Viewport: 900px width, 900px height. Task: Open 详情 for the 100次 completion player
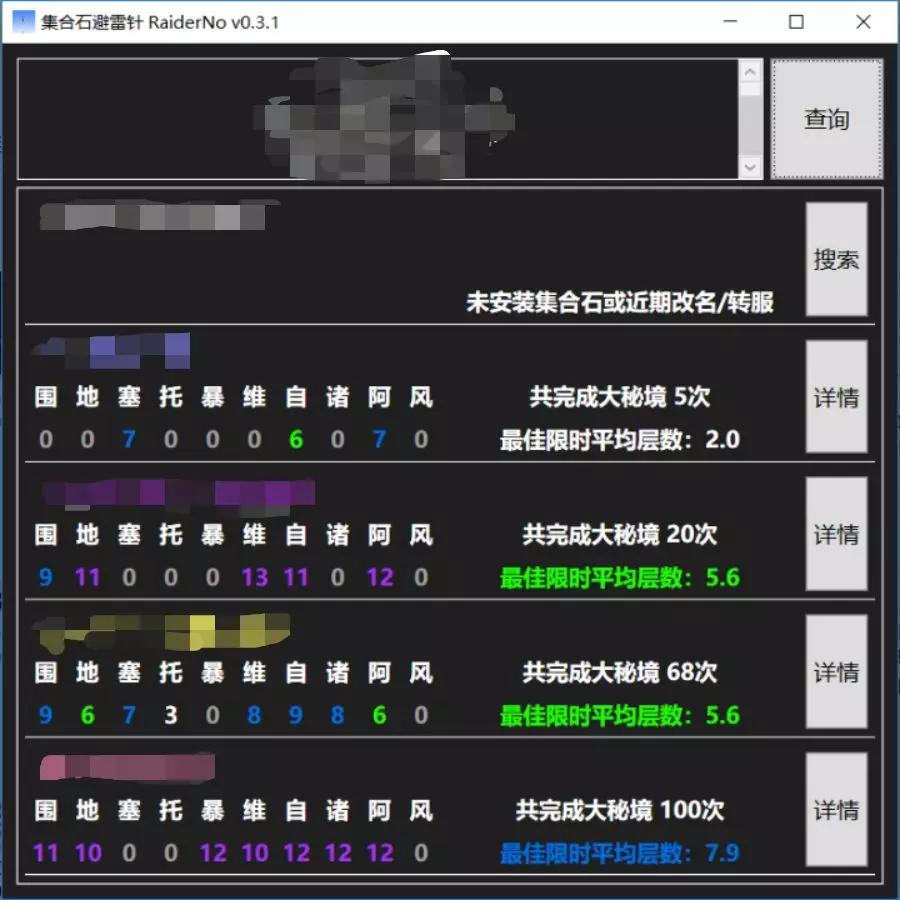[836, 809]
